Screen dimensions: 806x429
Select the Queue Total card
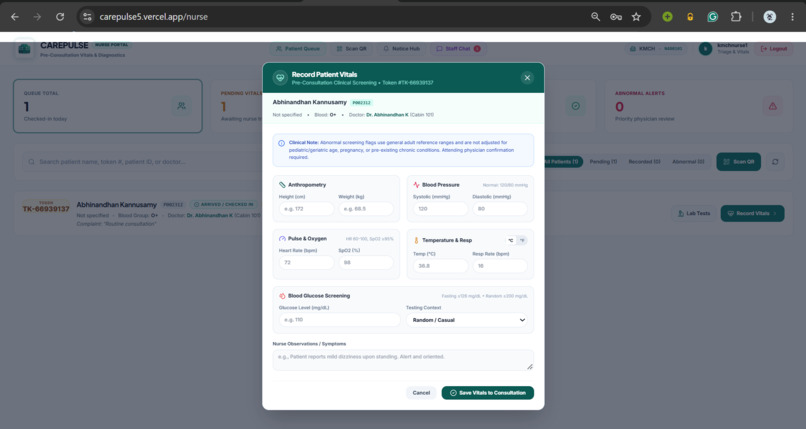tap(108, 106)
